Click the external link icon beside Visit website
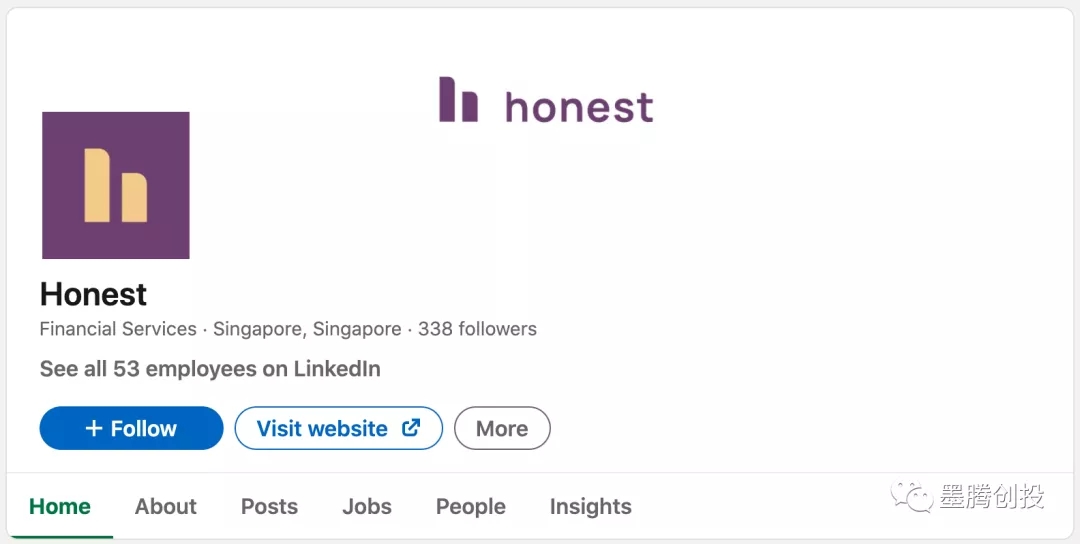This screenshot has height=544, width=1080. (410, 428)
